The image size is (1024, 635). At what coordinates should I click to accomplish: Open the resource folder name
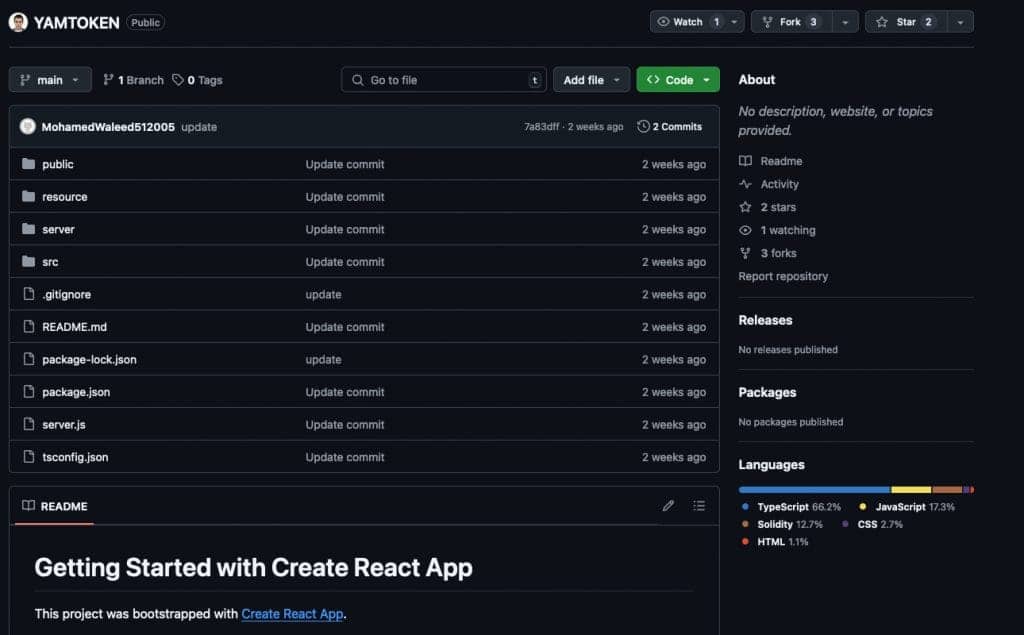(x=65, y=197)
